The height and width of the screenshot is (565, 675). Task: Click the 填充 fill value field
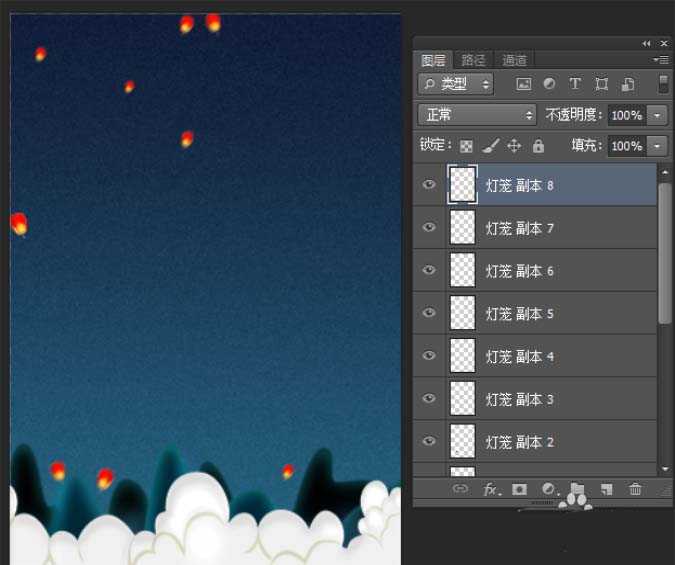click(x=626, y=146)
